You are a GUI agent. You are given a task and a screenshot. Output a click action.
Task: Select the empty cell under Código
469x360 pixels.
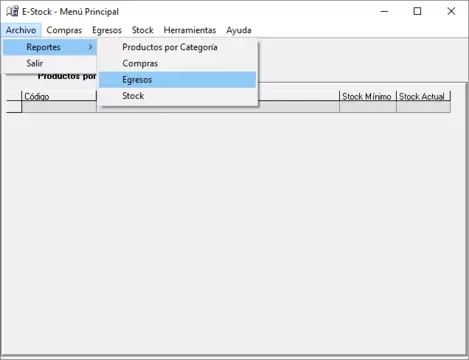click(x=59, y=107)
